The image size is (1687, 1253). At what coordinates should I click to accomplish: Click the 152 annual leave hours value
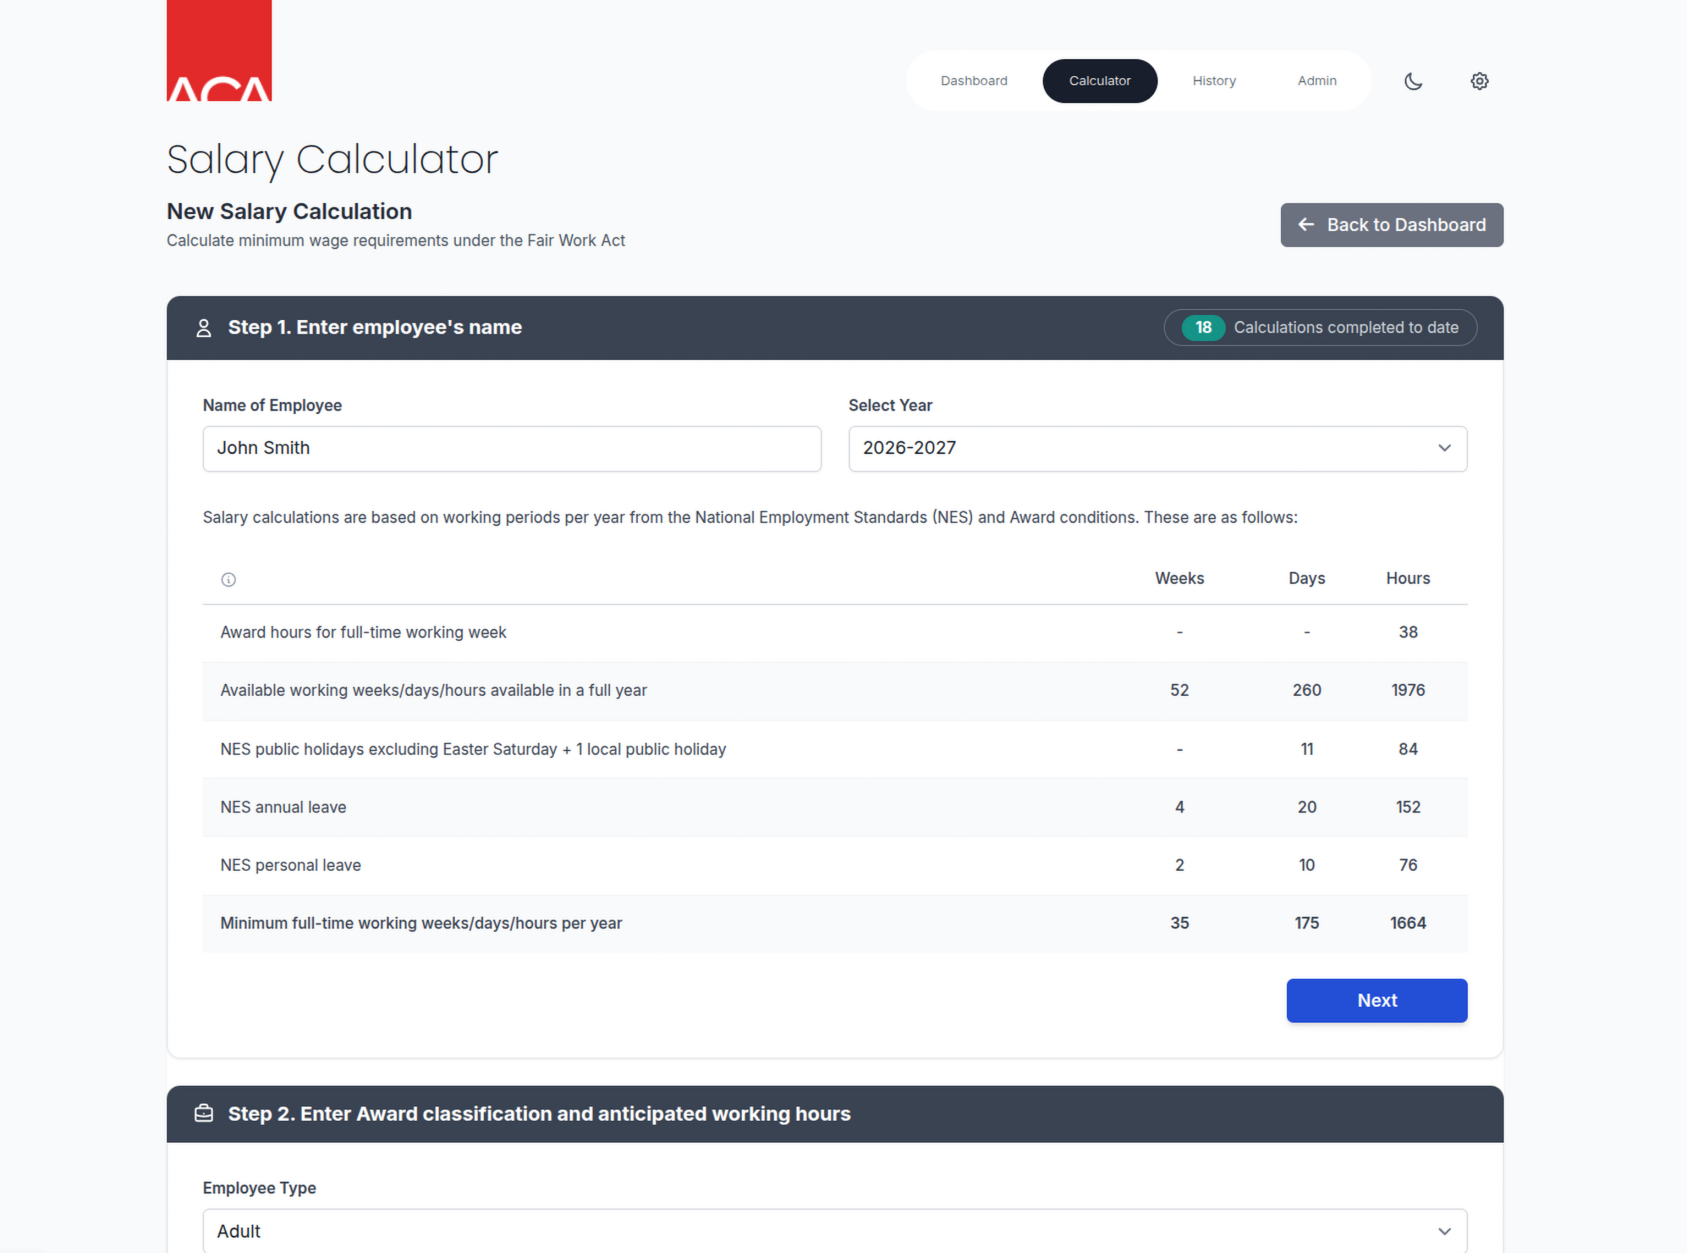pos(1408,808)
